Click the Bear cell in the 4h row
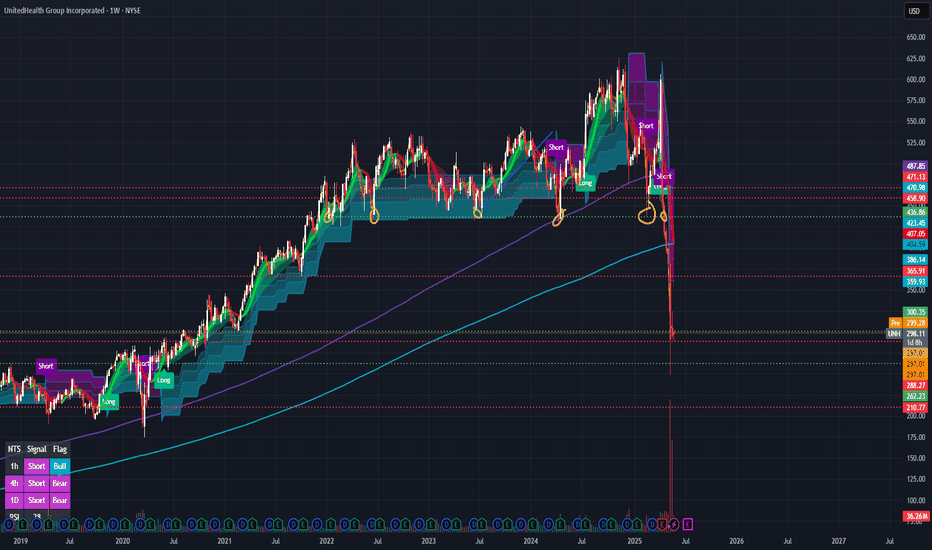 pos(59,483)
